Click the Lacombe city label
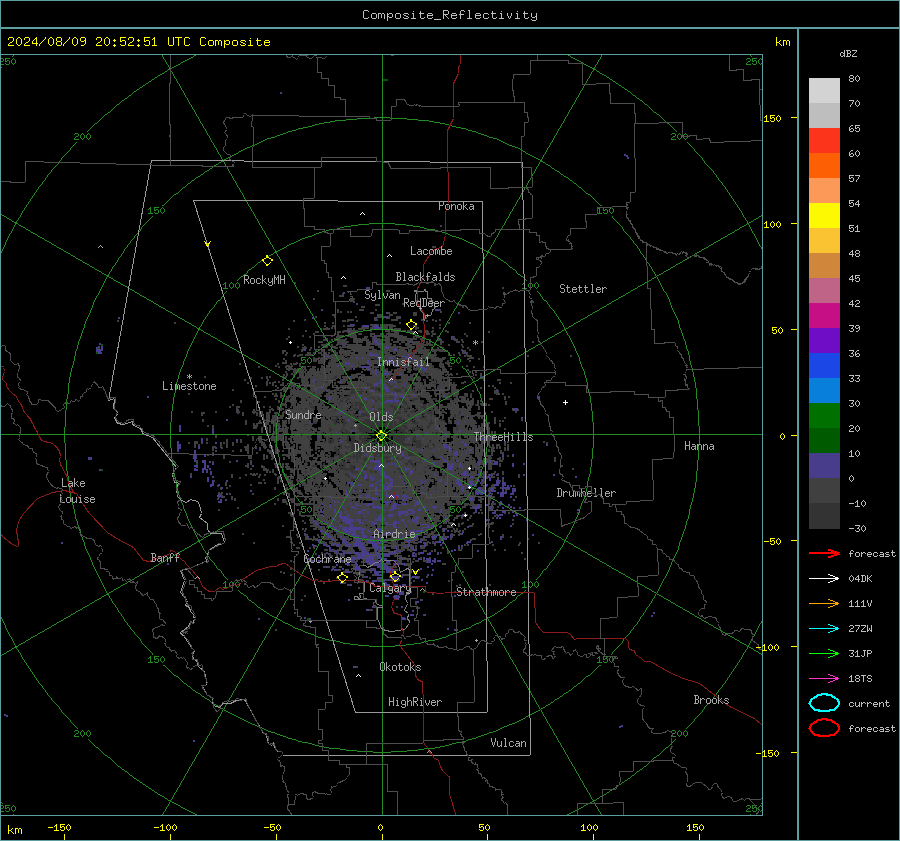This screenshot has height=841, width=900. [431, 251]
